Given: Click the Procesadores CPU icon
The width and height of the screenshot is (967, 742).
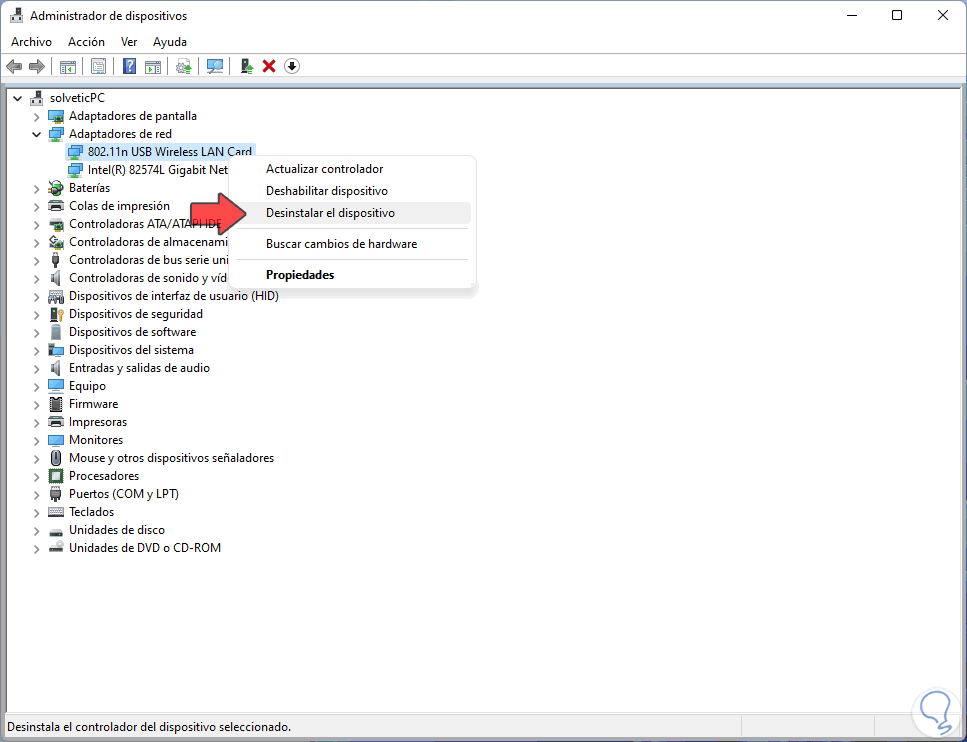Looking at the screenshot, I should [56, 476].
